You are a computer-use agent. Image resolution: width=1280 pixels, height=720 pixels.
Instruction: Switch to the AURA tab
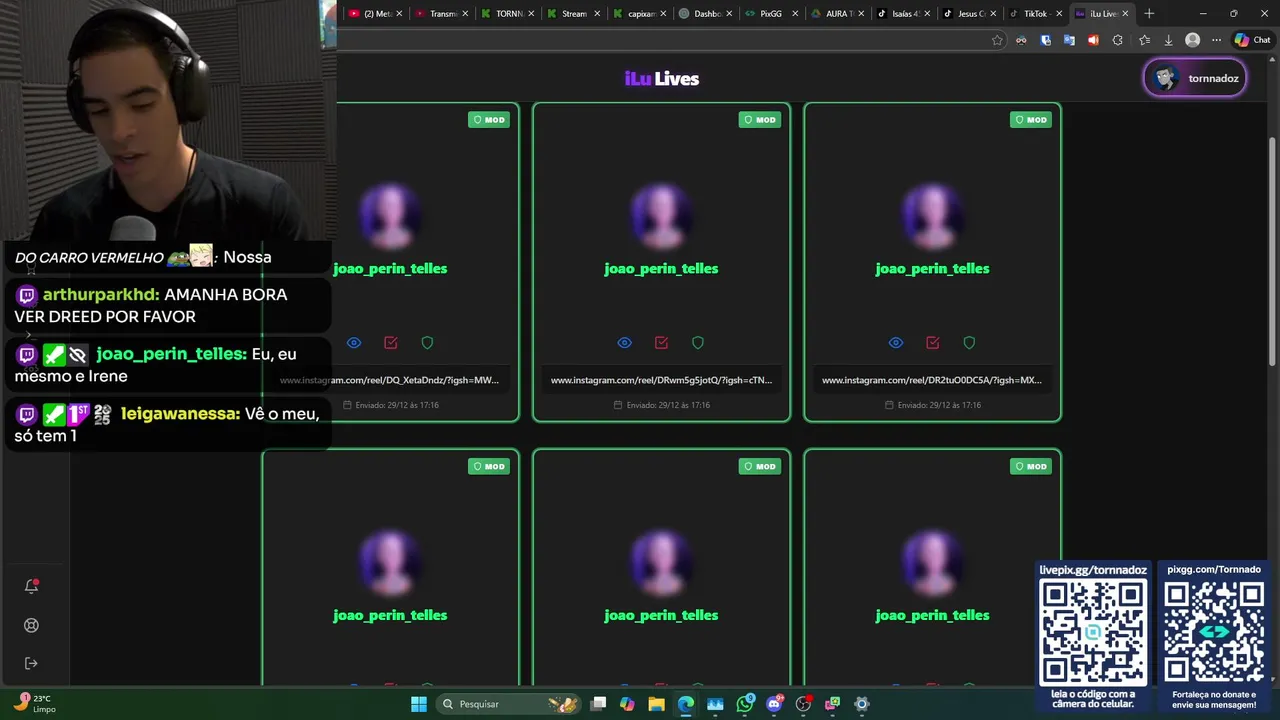pos(838,14)
